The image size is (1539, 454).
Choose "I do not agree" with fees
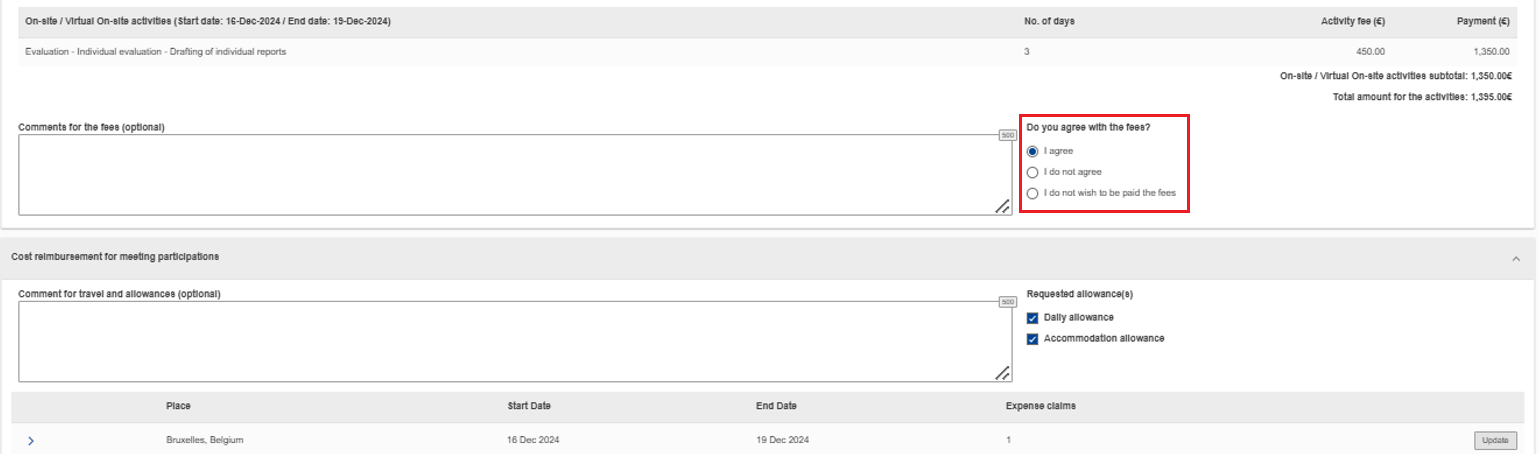[1033, 172]
